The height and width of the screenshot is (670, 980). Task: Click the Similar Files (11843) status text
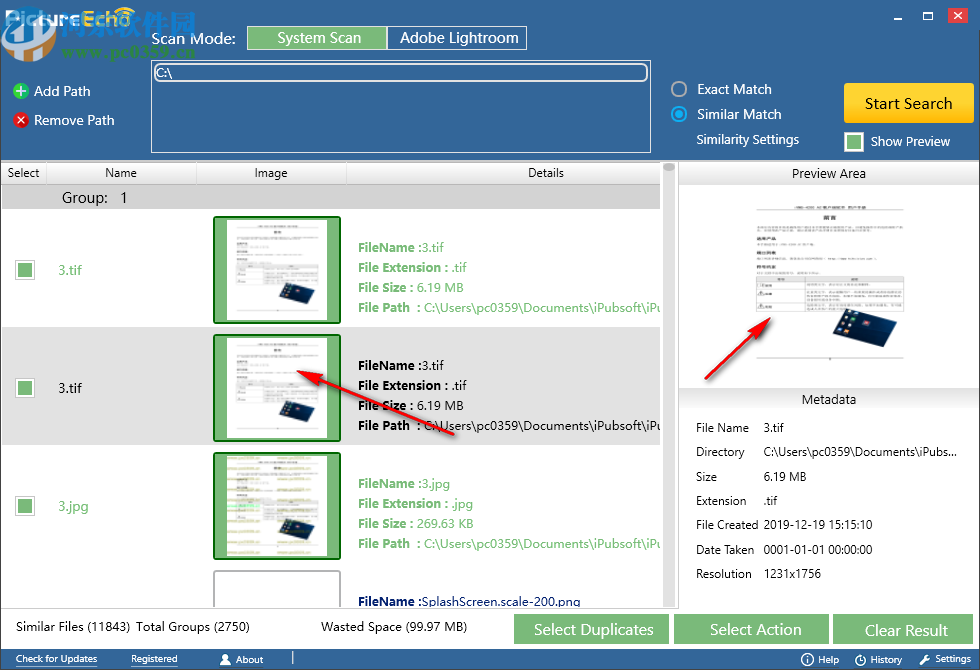coord(73,627)
